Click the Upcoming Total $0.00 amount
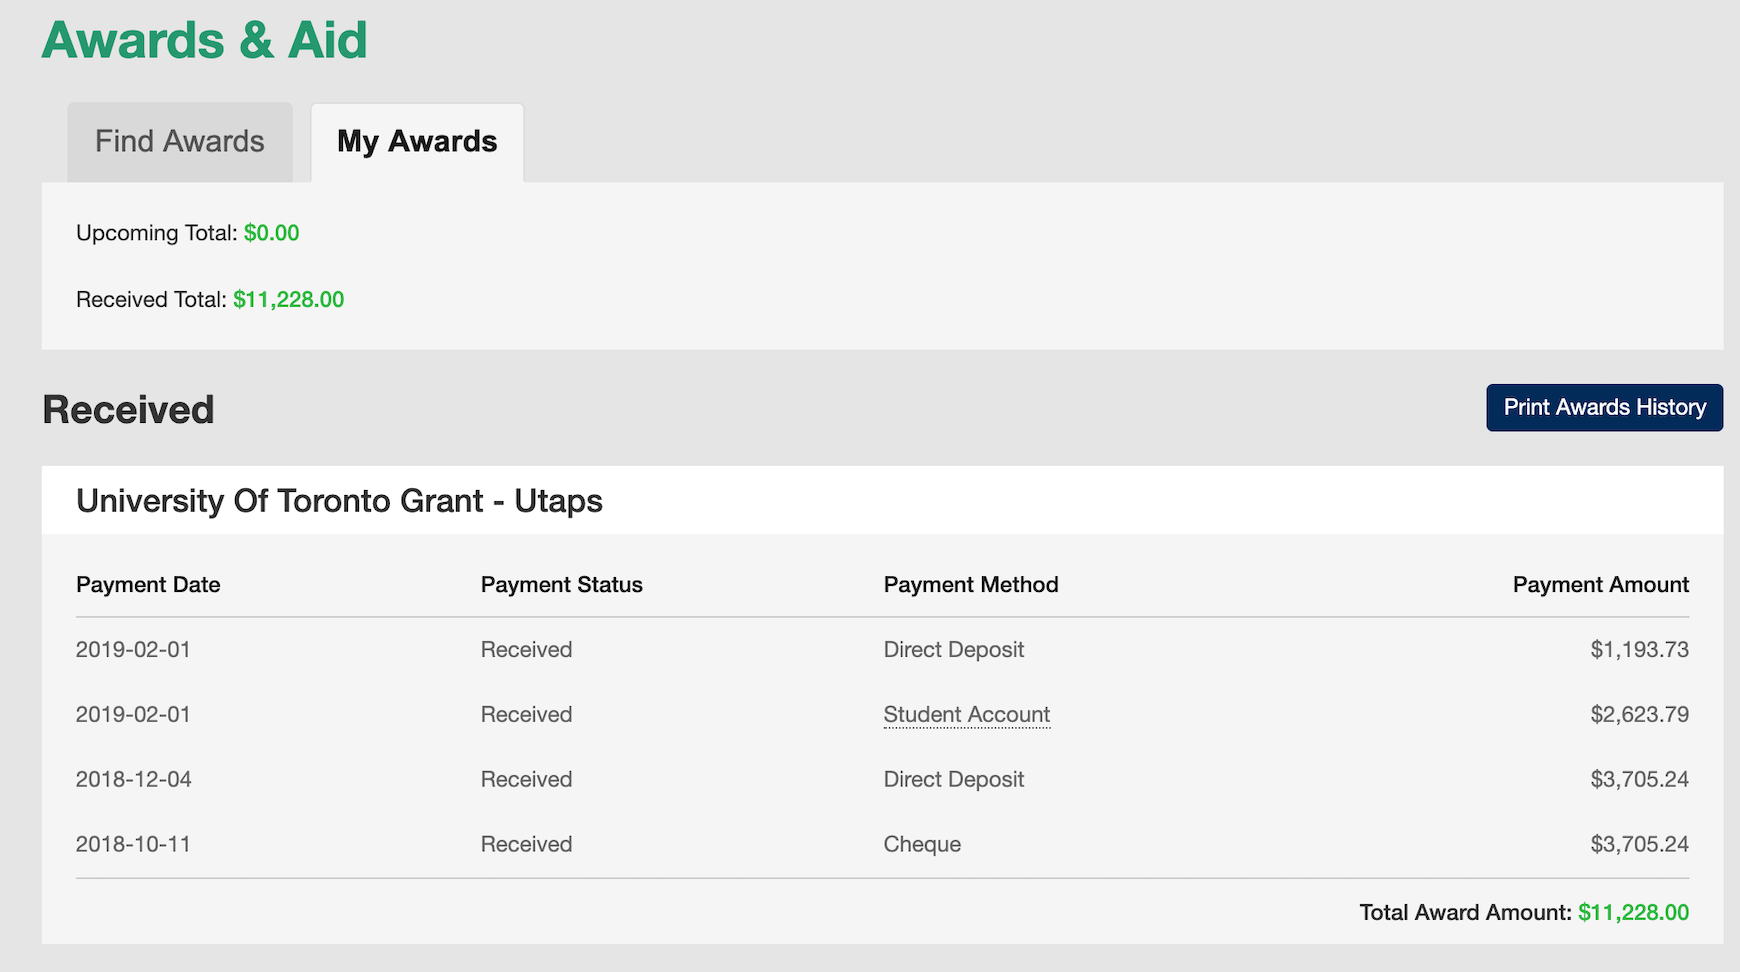 pos(271,233)
